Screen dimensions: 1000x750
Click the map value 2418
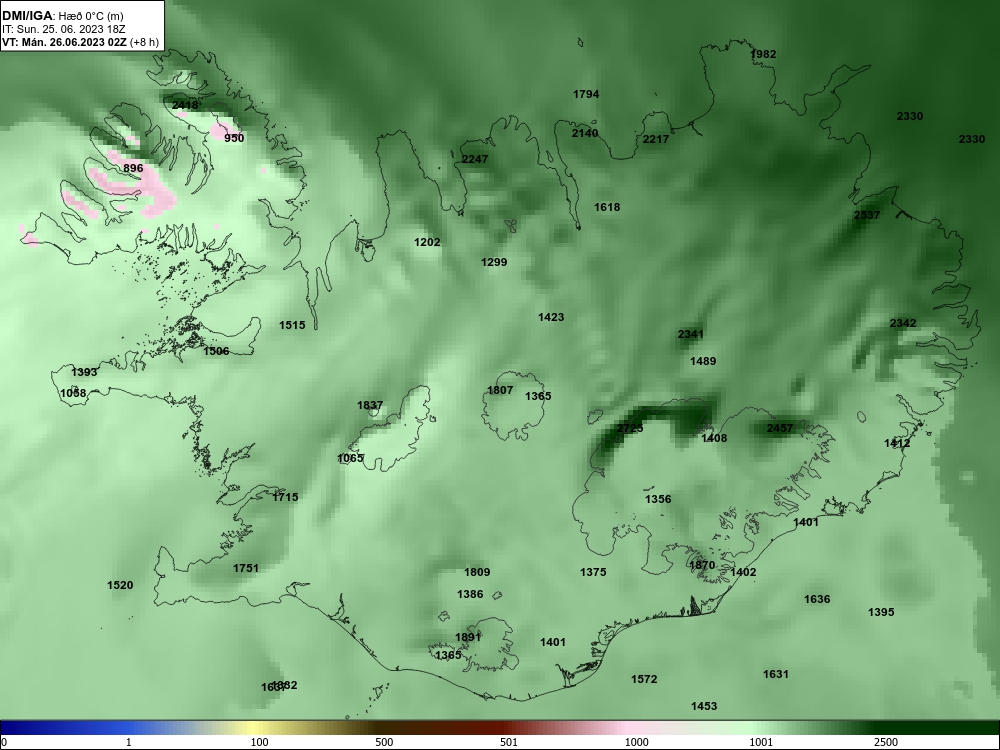click(185, 105)
